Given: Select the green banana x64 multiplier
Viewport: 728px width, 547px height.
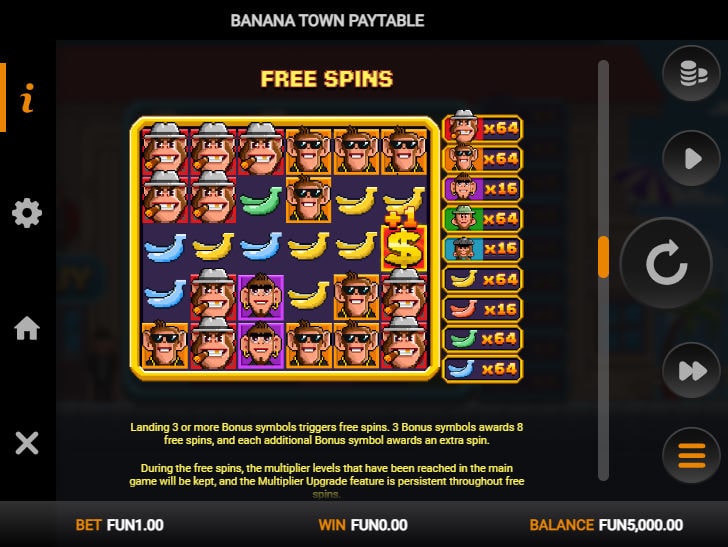Looking at the screenshot, I should pos(483,339).
